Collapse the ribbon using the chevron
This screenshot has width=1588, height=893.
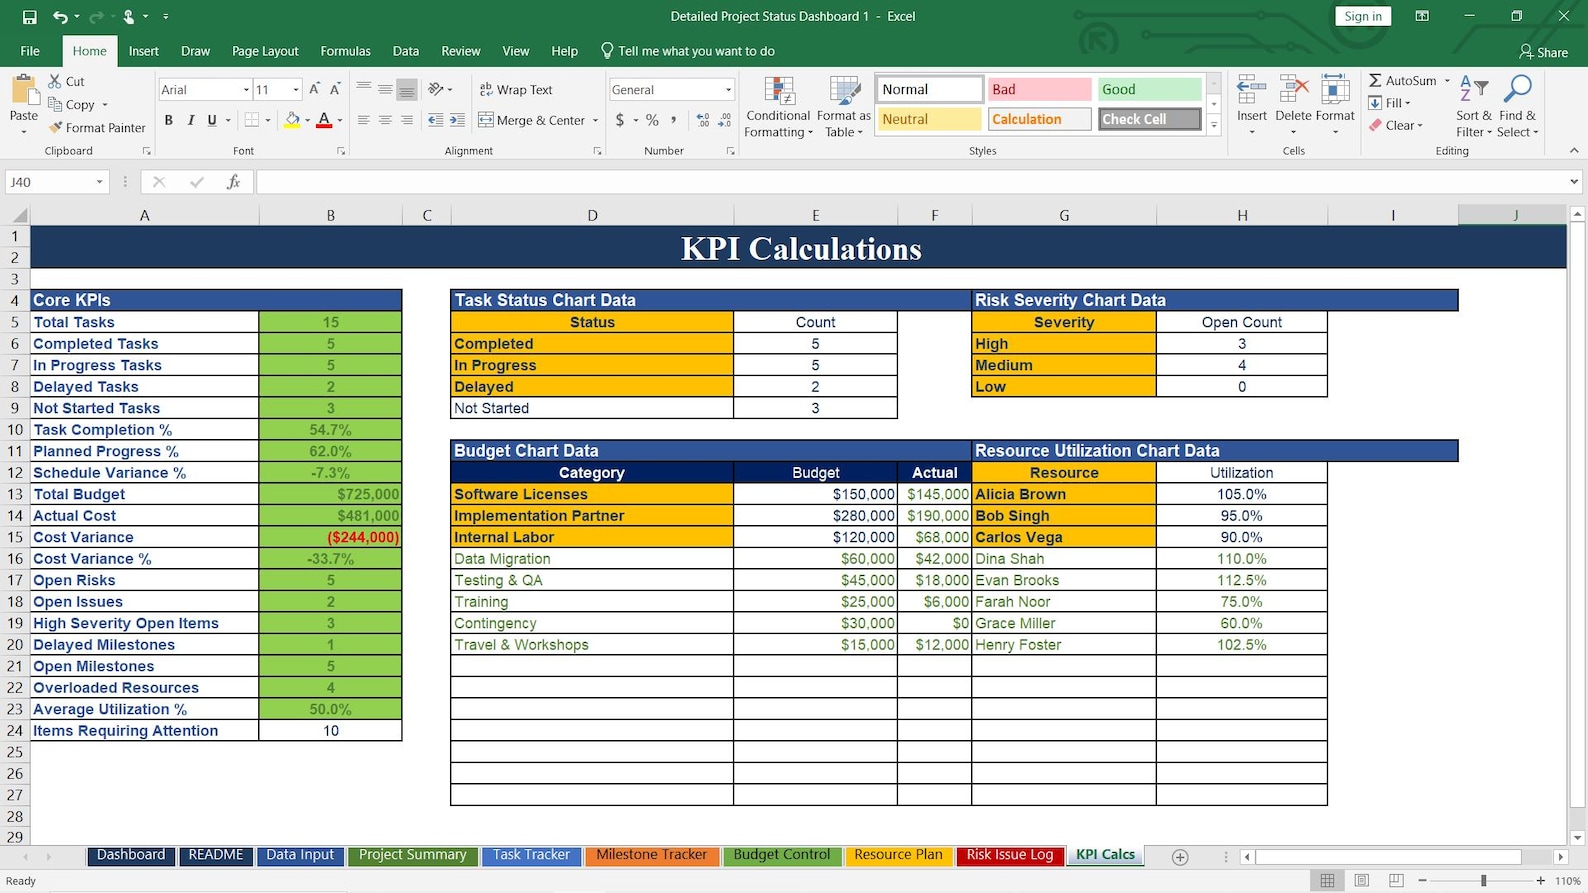(x=1574, y=151)
